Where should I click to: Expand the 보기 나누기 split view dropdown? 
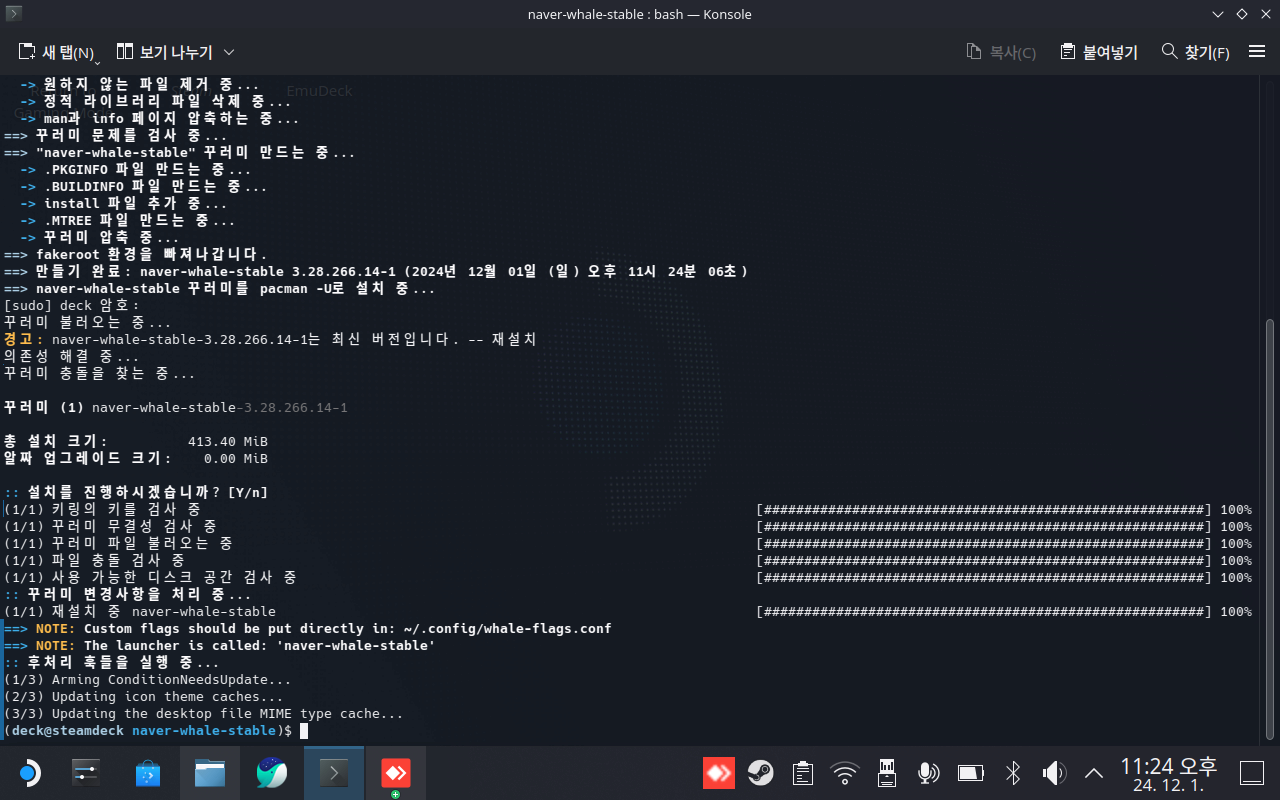click(229, 52)
